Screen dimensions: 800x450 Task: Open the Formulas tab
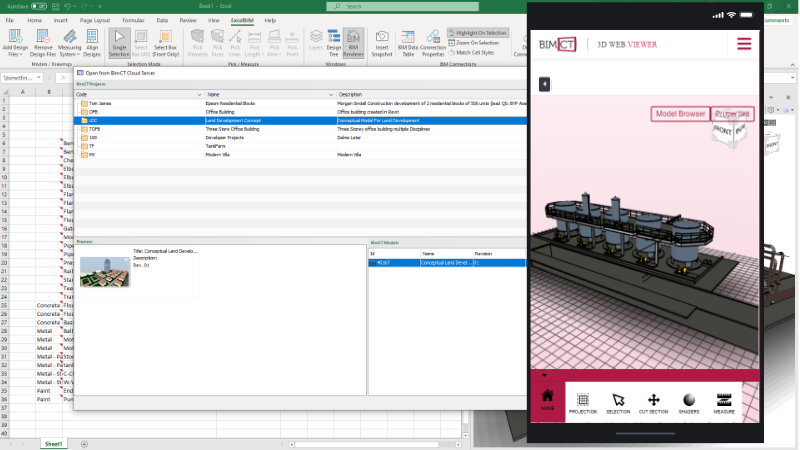(133, 20)
